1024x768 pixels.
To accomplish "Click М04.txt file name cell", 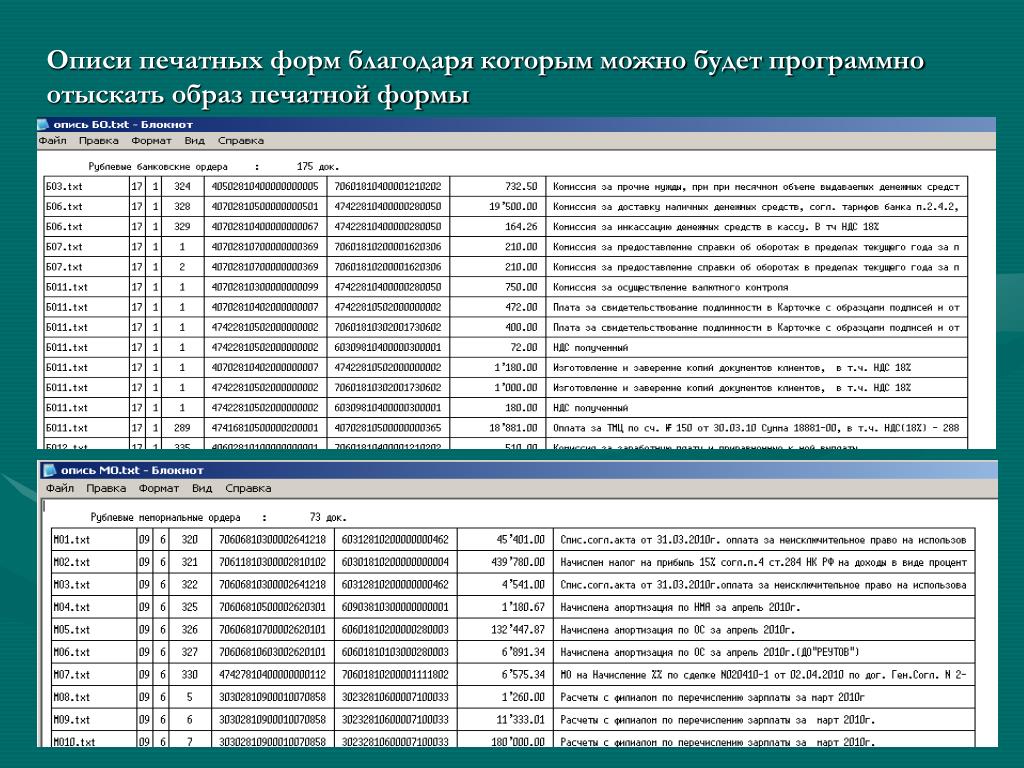I will click(x=93, y=607).
